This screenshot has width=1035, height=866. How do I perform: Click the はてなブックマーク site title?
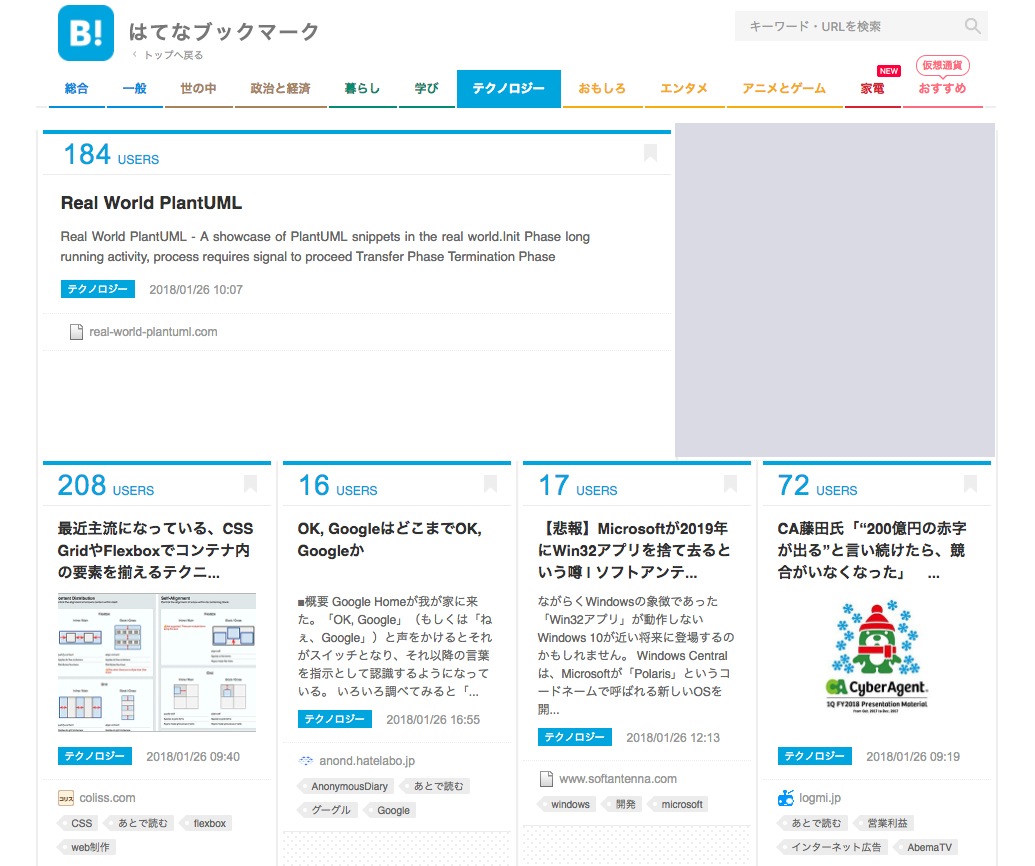point(224,31)
